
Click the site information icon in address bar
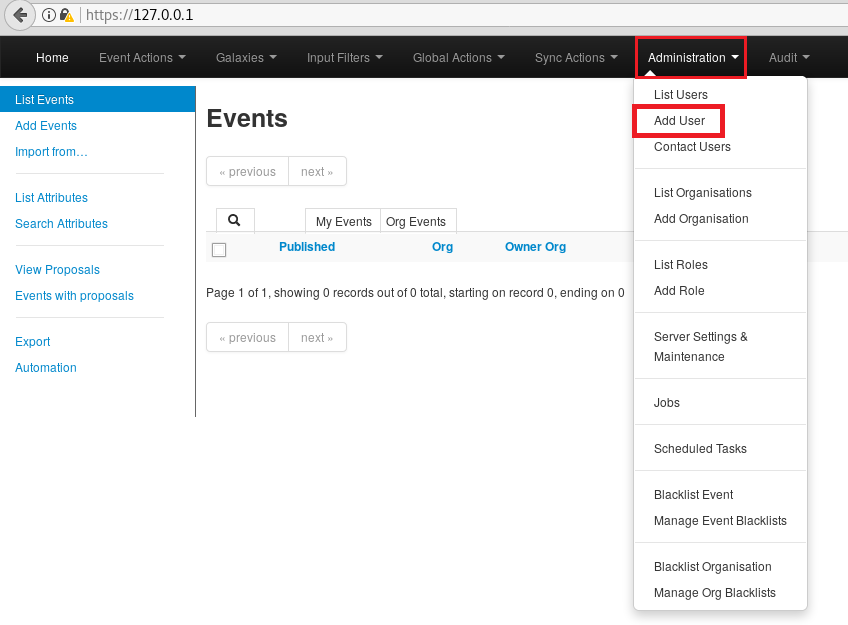(48, 15)
